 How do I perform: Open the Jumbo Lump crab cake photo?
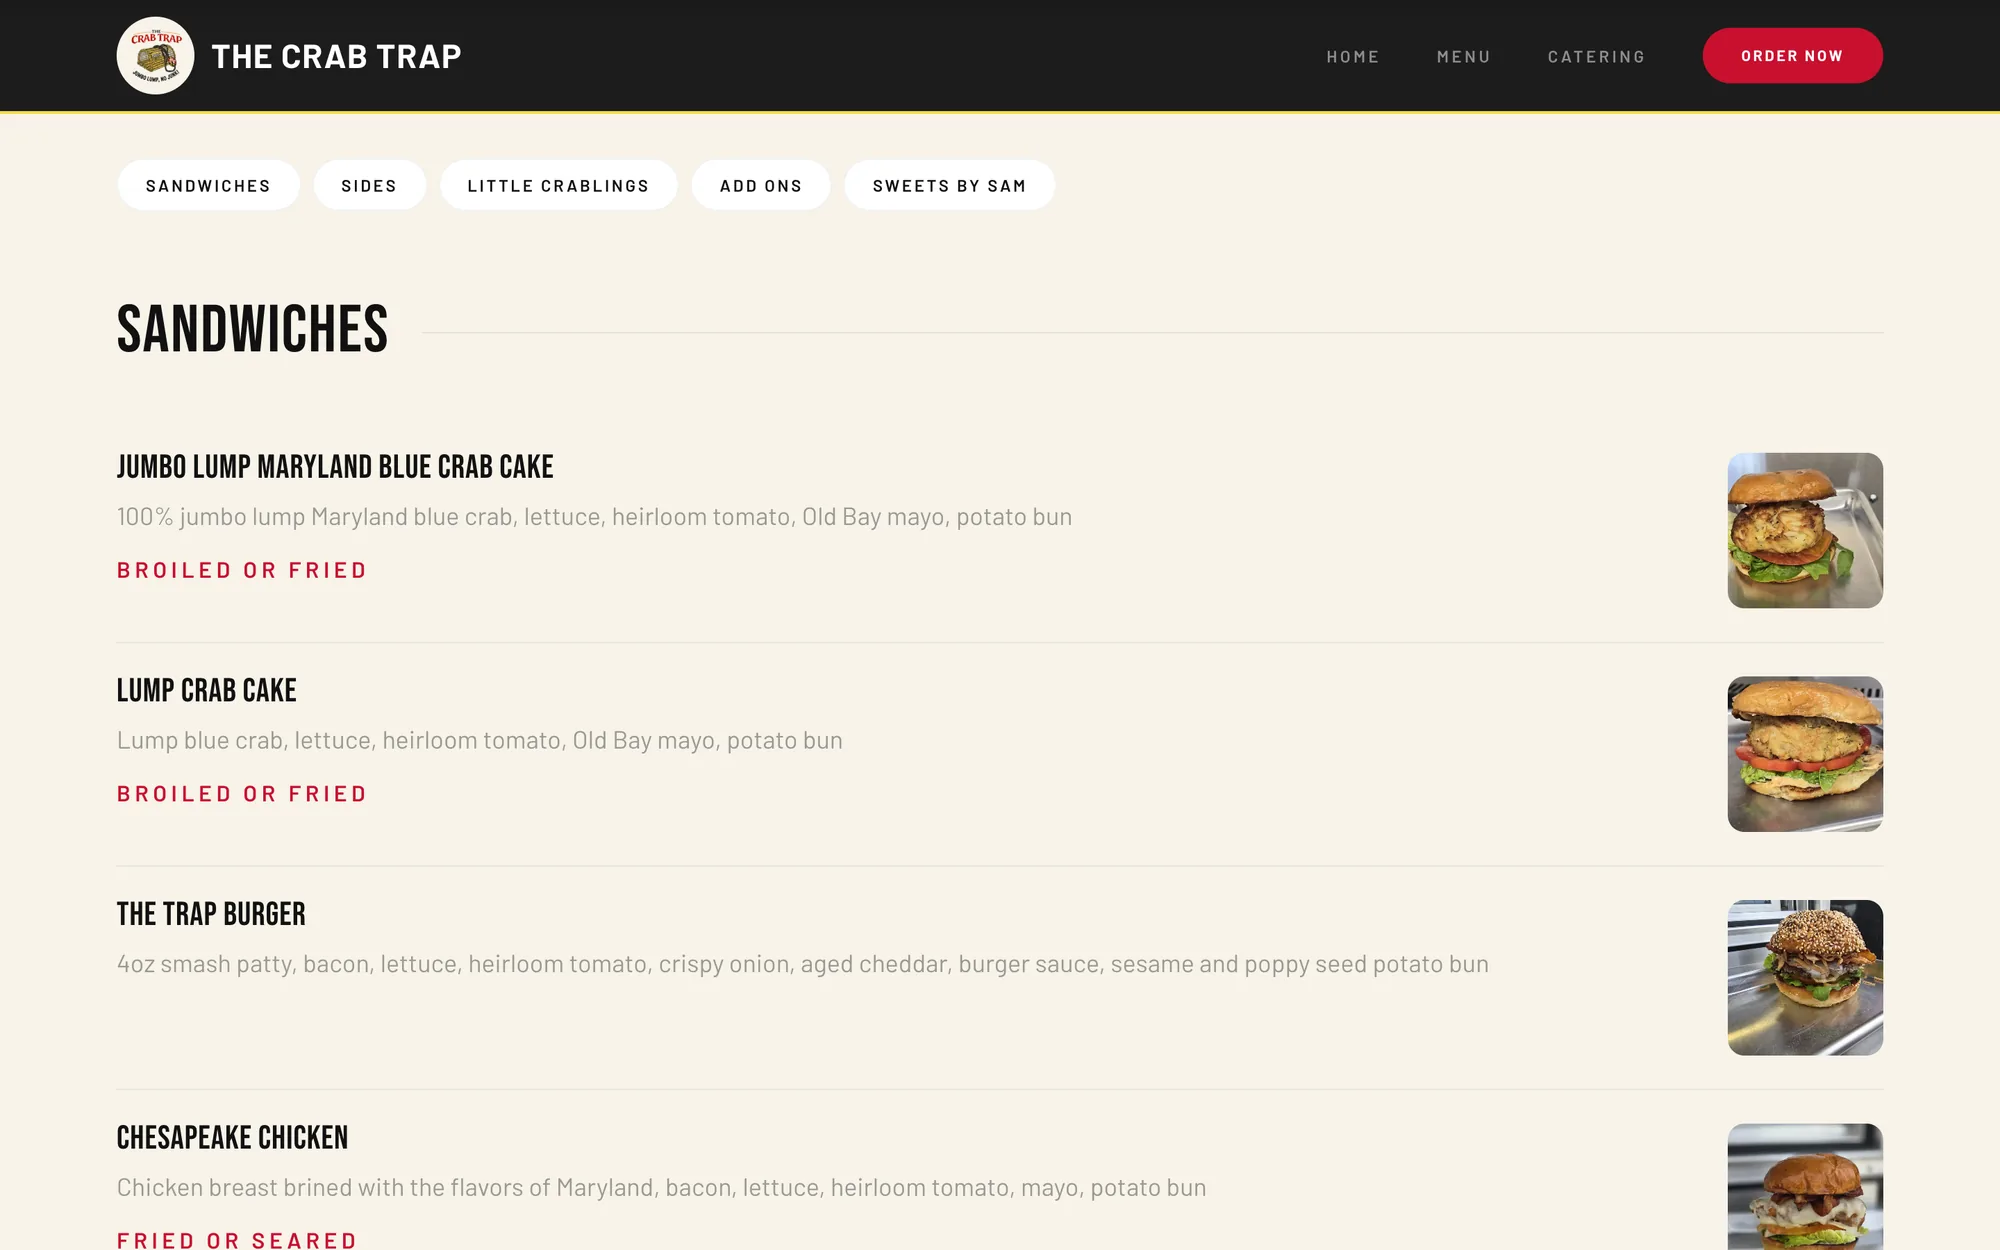pyautogui.click(x=1805, y=530)
